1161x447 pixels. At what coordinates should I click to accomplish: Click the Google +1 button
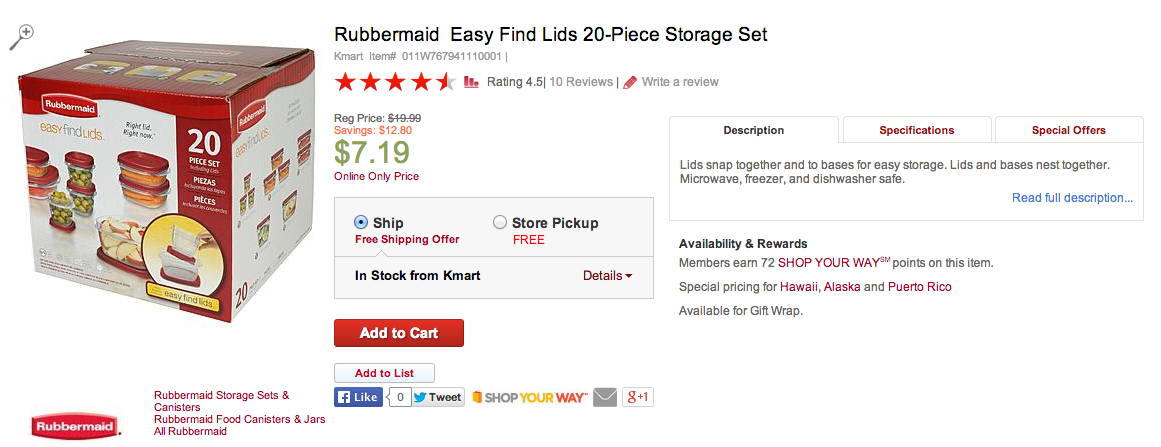click(638, 397)
